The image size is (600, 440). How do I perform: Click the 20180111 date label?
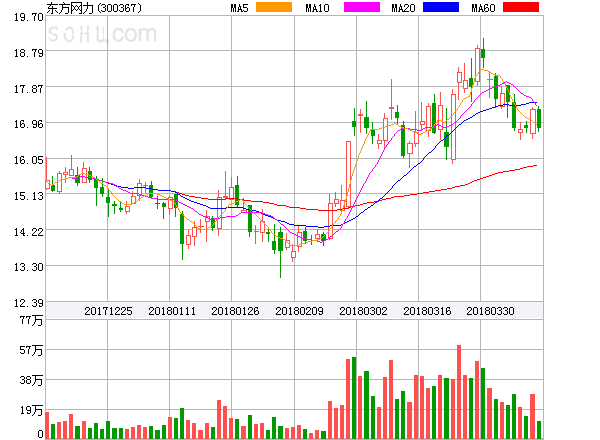point(172,311)
